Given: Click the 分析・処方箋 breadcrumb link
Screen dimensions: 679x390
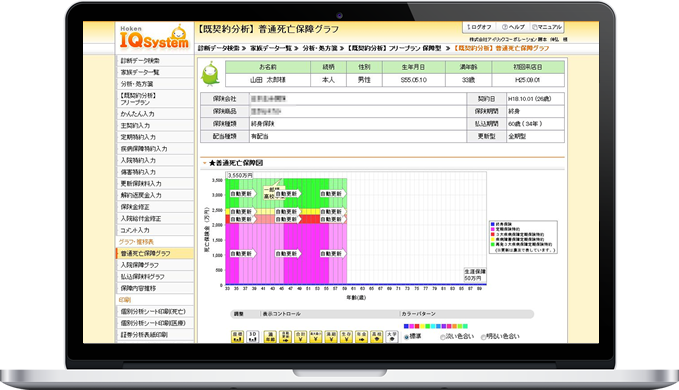Looking at the screenshot, I should tap(320, 48).
